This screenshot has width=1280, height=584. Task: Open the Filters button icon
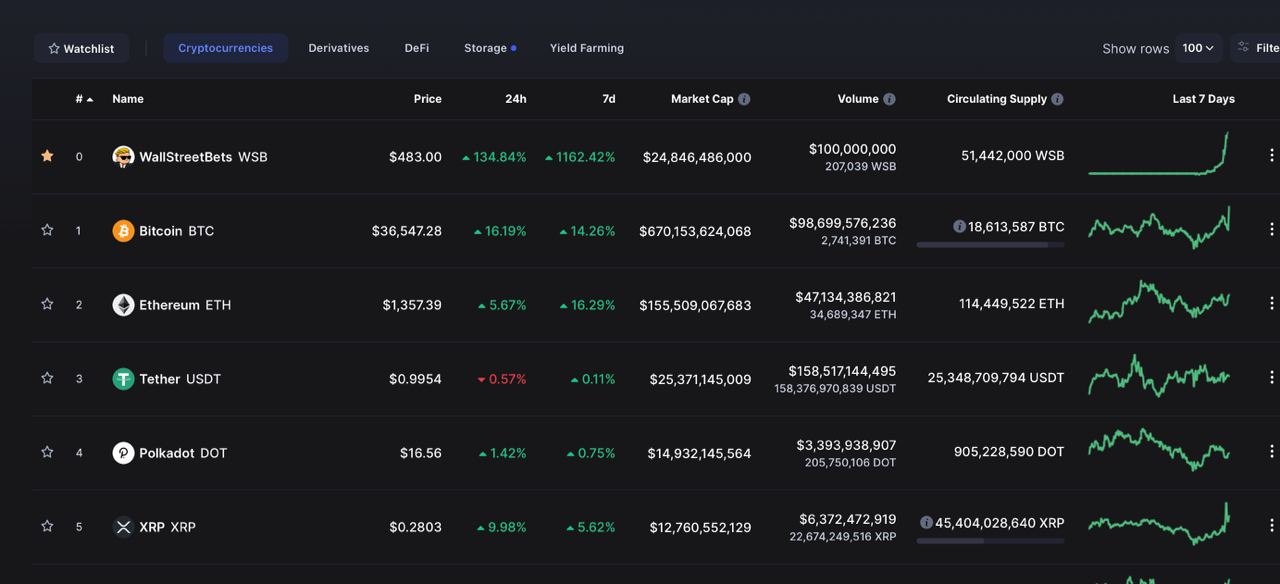1244,47
